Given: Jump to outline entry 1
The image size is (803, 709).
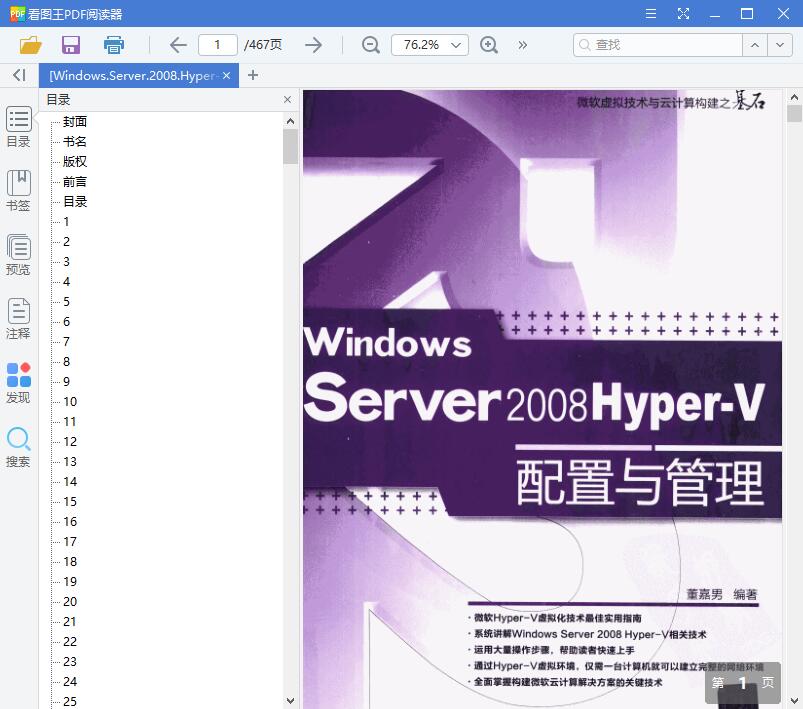Looking at the screenshot, I should click(66, 221).
